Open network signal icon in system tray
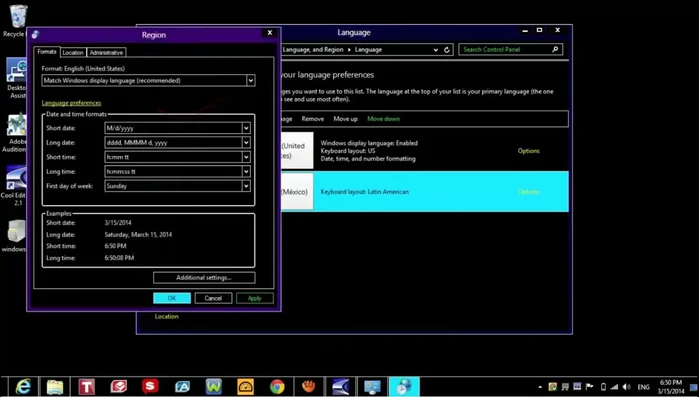The width and height of the screenshot is (699, 397). point(614,387)
